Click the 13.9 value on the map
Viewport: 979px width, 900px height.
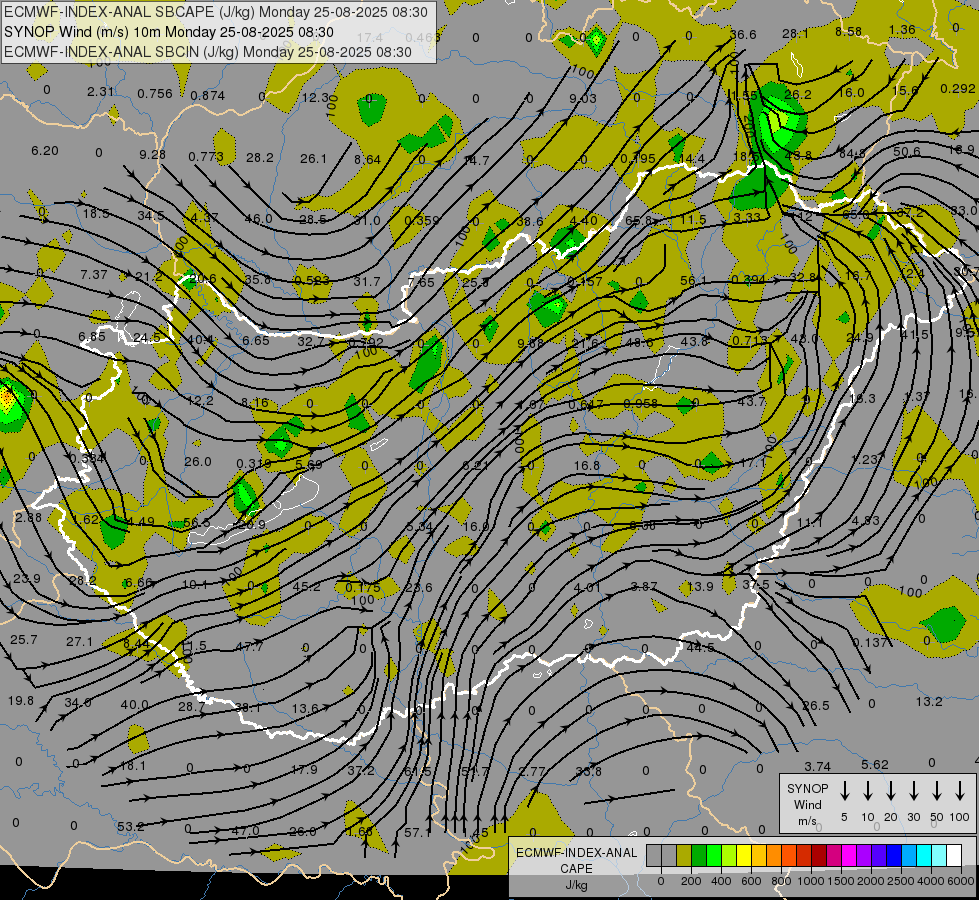click(700, 586)
